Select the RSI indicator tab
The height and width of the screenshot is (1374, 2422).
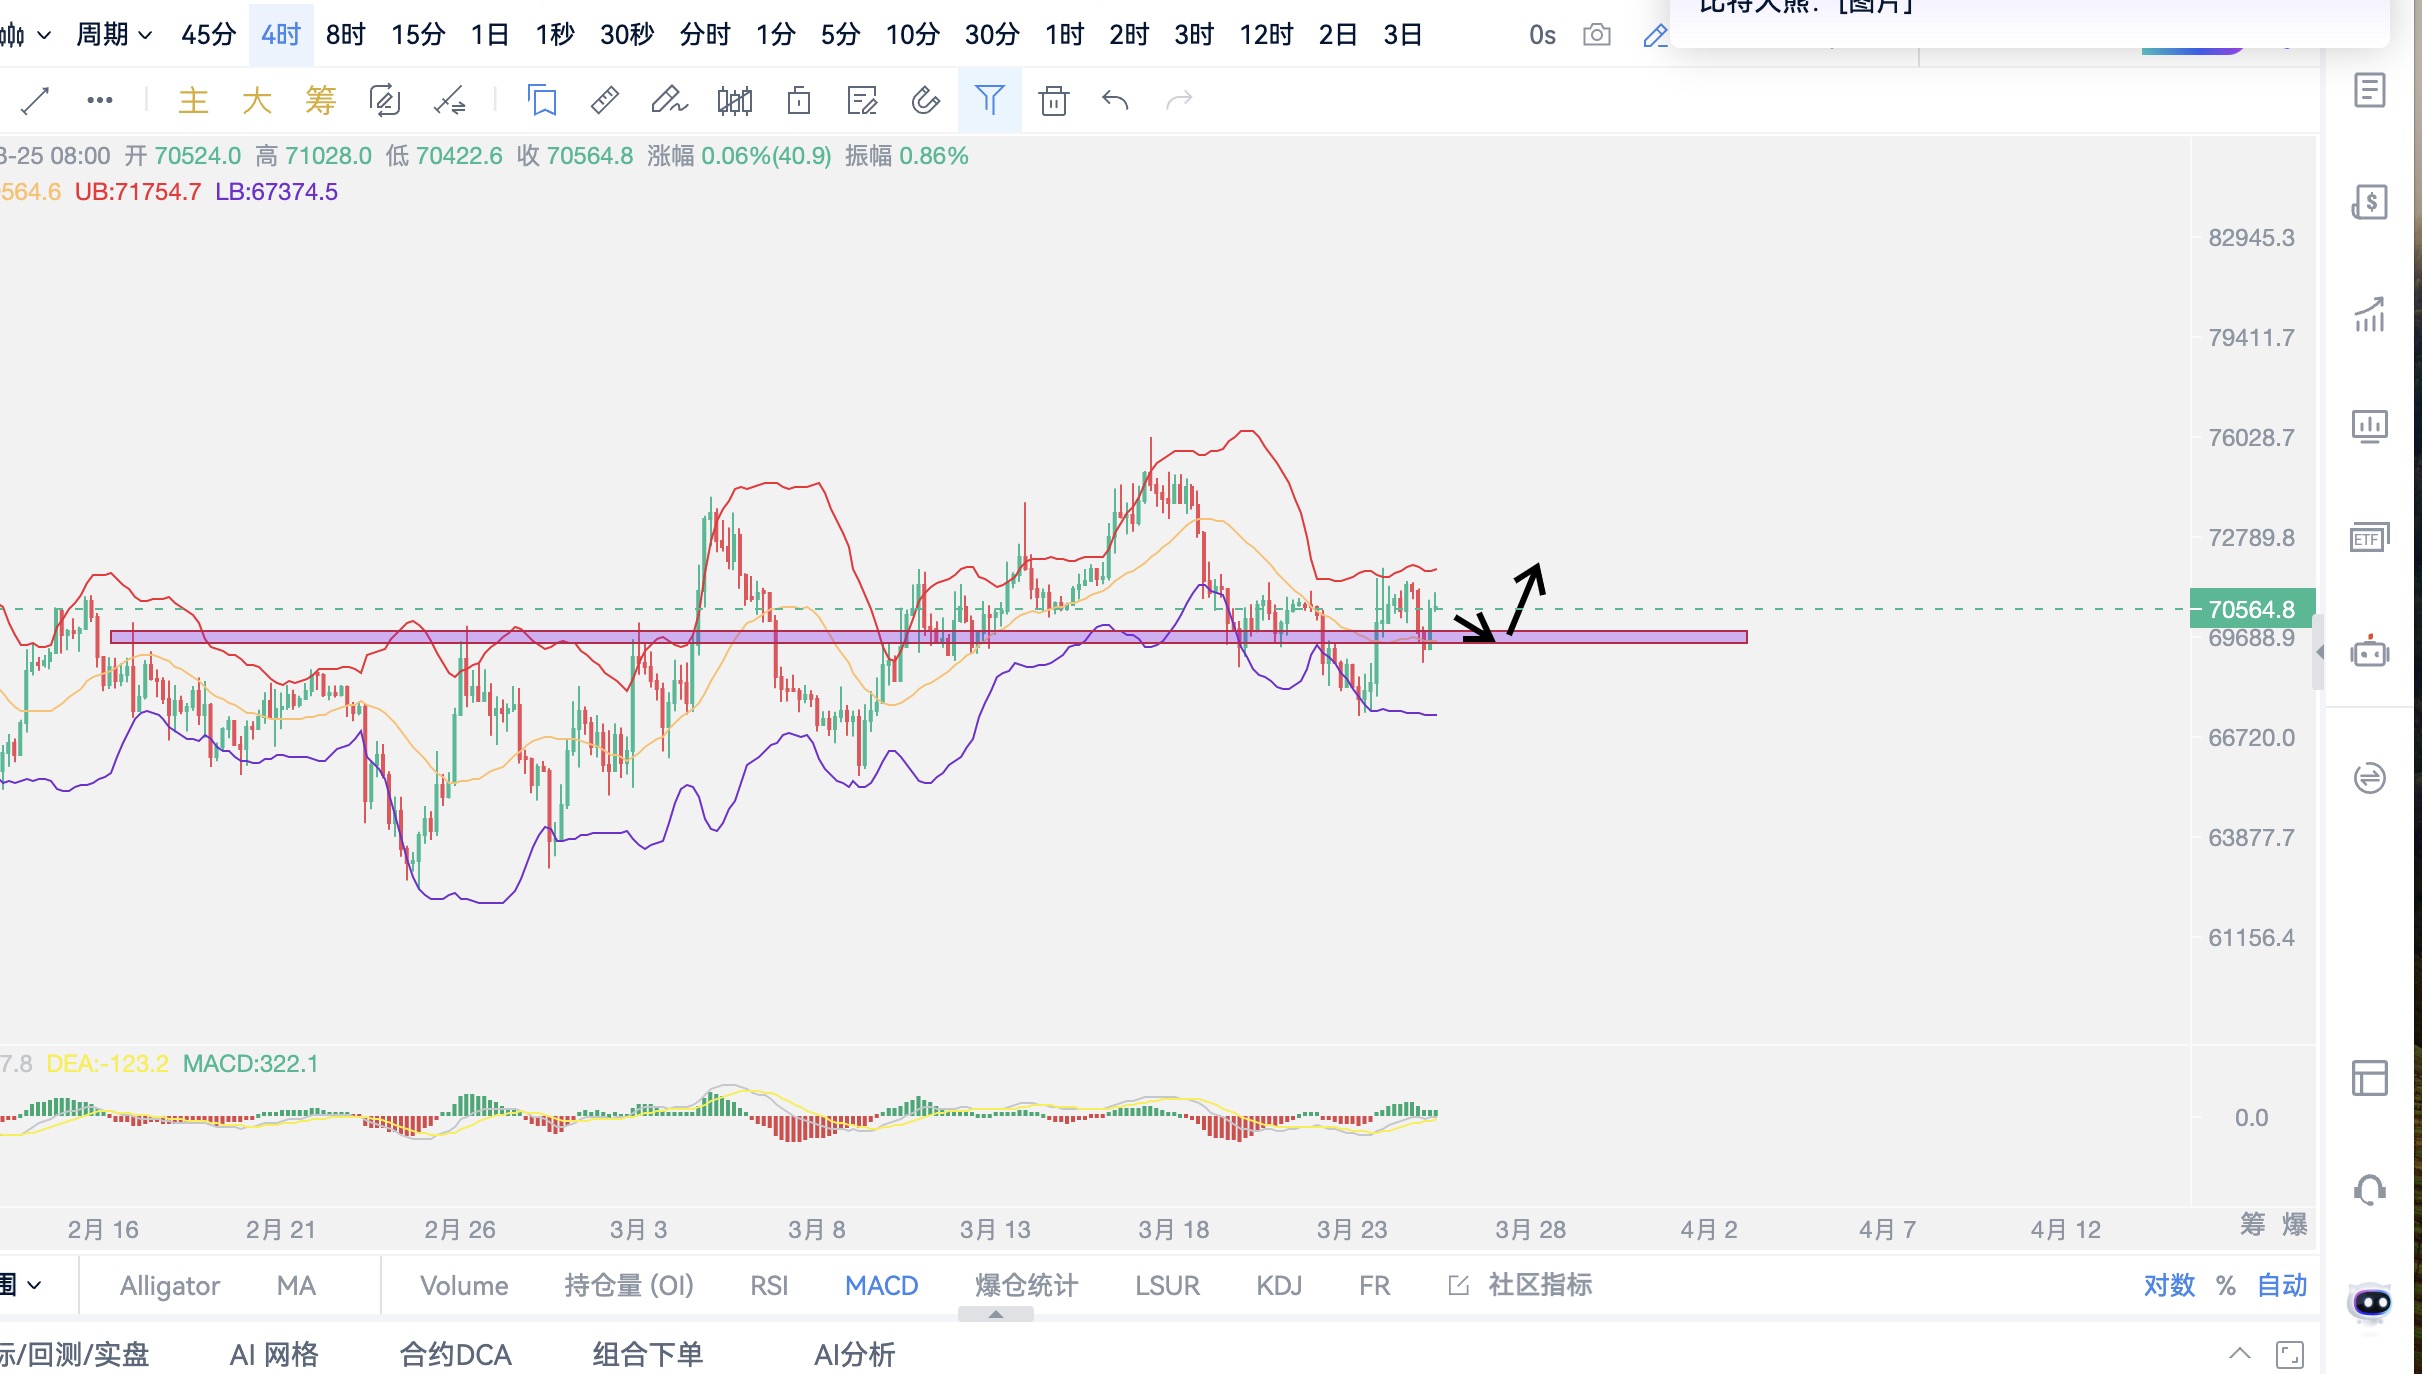(x=769, y=1285)
